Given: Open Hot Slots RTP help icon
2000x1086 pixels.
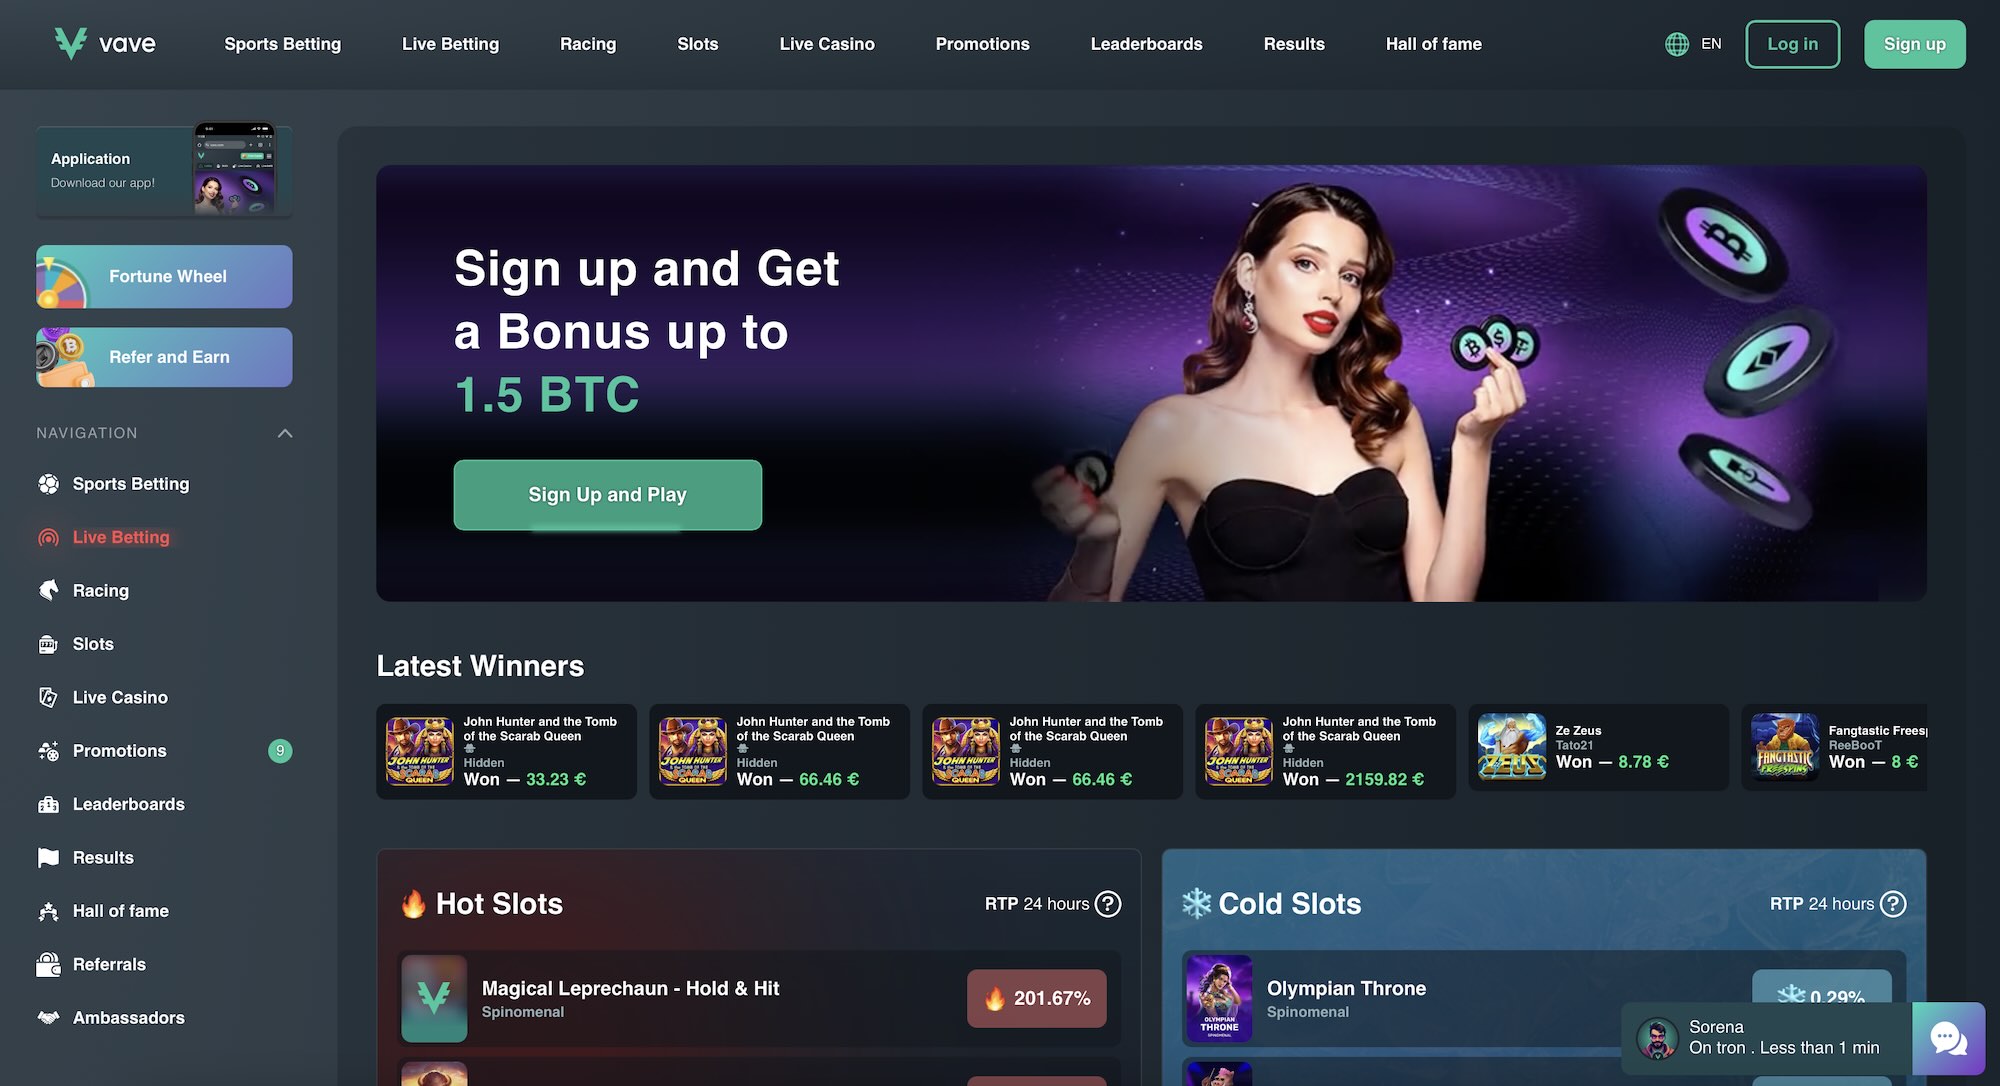Looking at the screenshot, I should 1108,904.
